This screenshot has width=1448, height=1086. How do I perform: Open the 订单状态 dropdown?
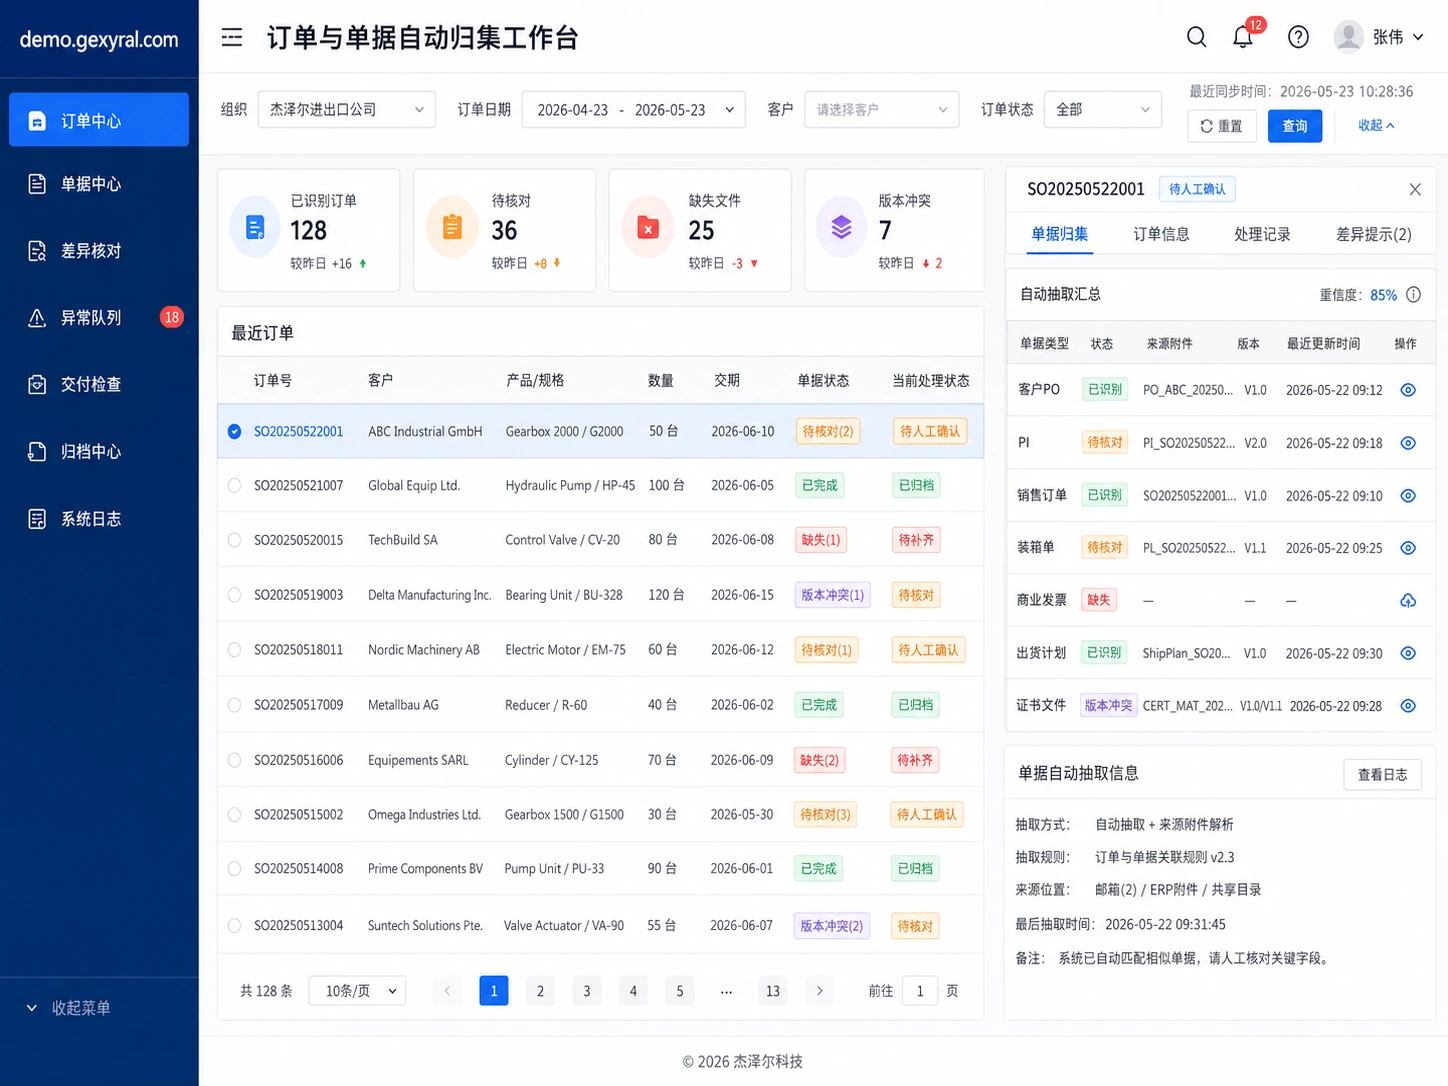click(x=1102, y=110)
